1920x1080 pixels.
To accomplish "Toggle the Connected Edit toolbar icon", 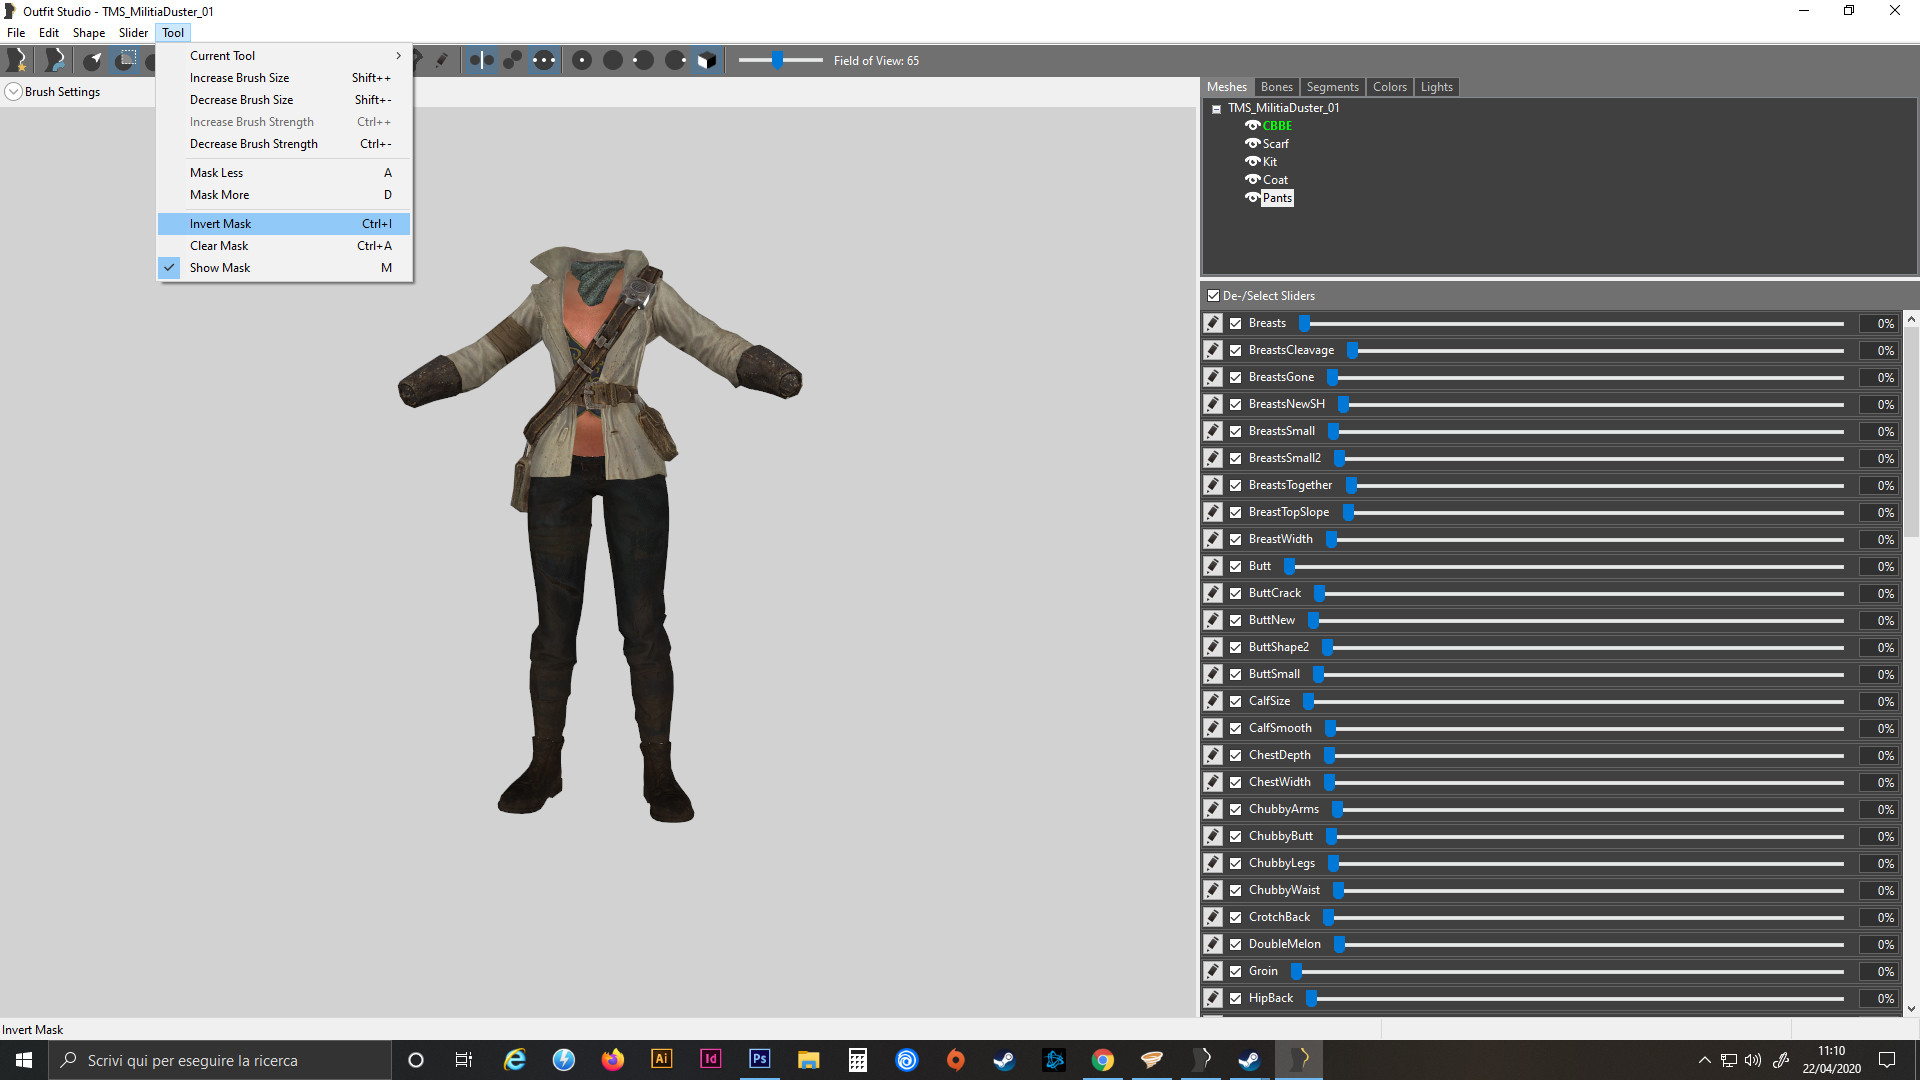I will 512,60.
